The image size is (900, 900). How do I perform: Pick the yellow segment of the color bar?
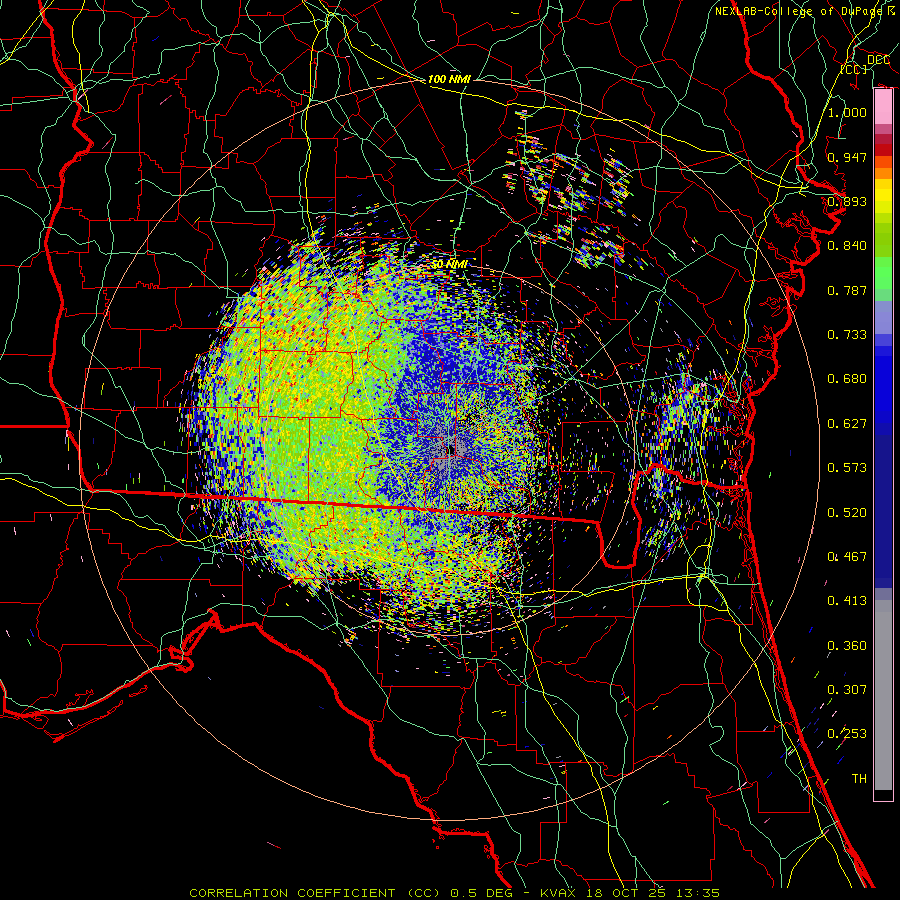coord(883,197)
